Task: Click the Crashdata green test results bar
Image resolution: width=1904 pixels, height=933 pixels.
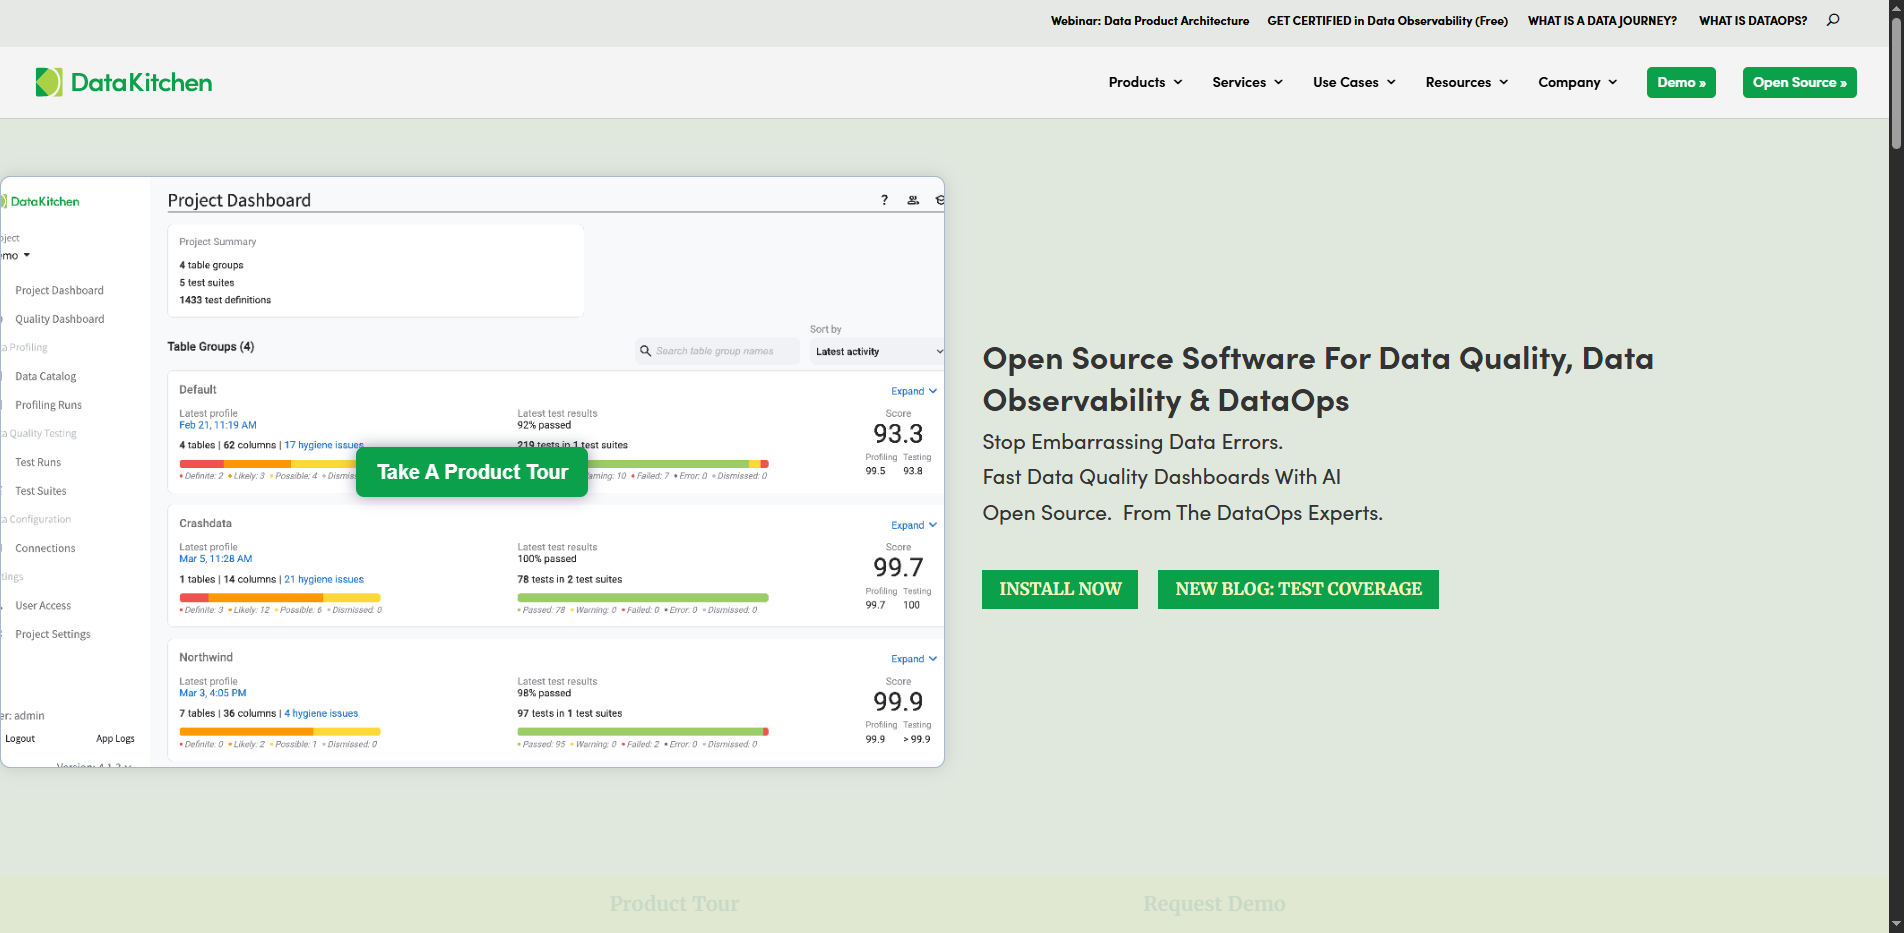Action: [643, 598]
